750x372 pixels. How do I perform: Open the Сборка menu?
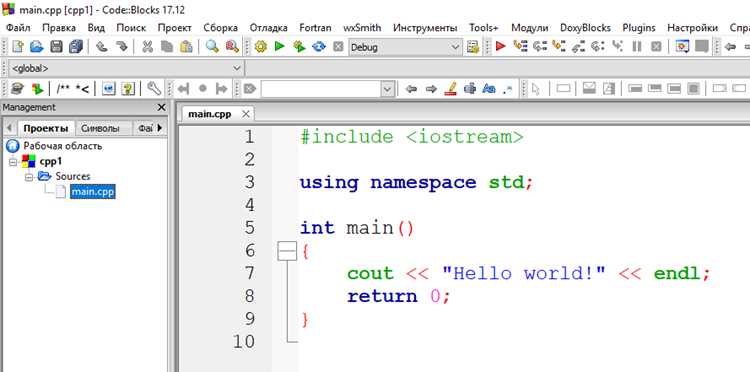[221, 28]
